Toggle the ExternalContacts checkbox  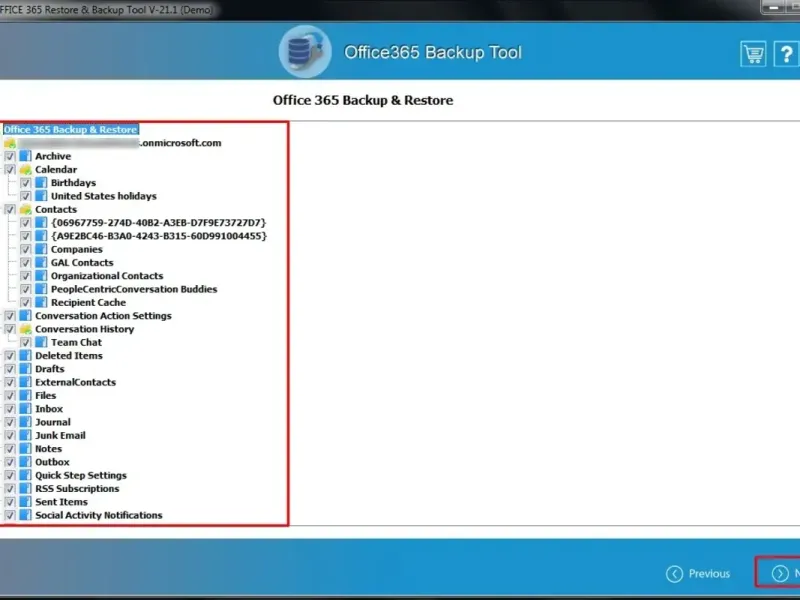pyautogui.click(x=10, y=382)
